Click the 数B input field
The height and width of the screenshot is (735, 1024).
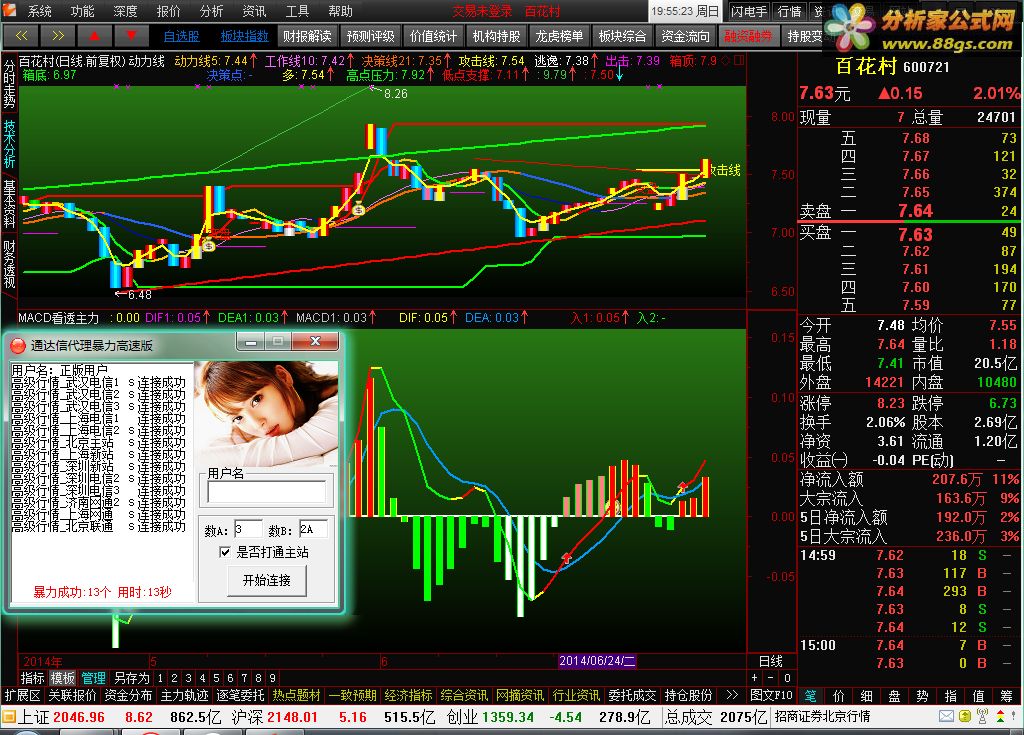[313, 530]
